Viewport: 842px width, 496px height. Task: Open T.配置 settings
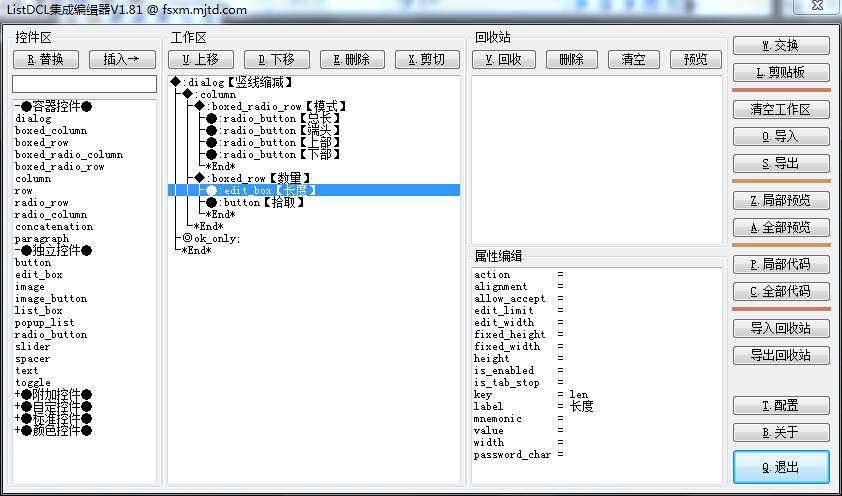(781, 405)
